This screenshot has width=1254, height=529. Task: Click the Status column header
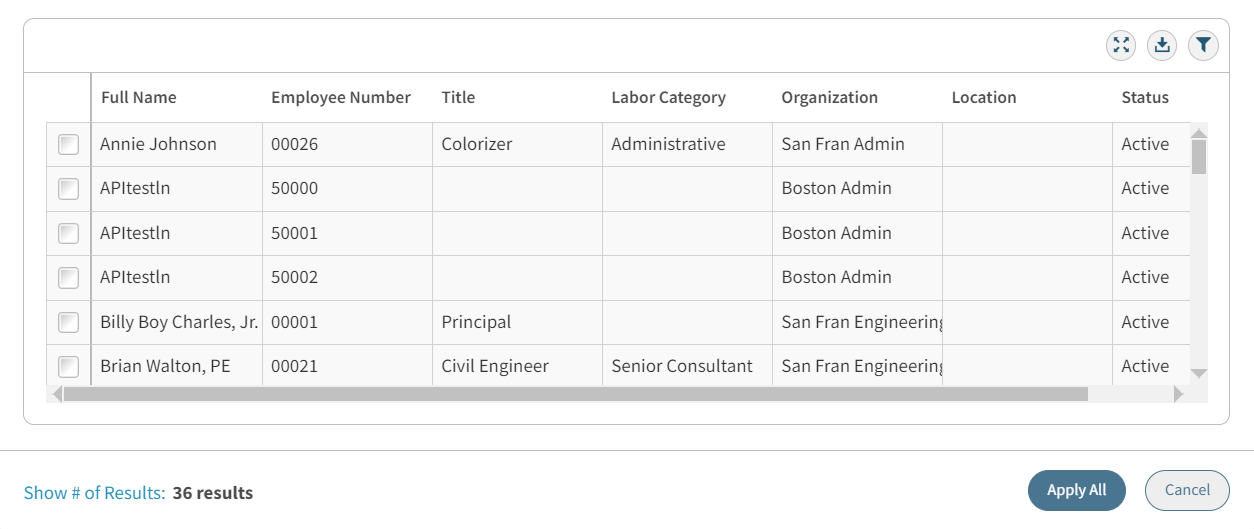pos(1145,98)
